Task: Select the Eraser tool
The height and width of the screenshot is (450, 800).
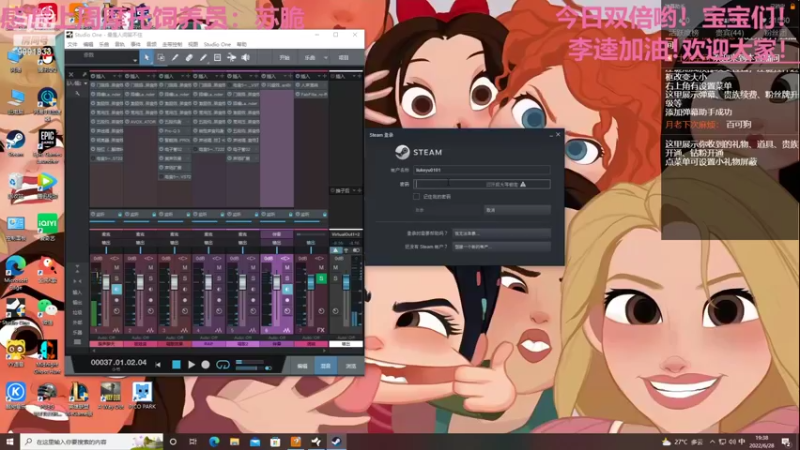Action: 189,58
